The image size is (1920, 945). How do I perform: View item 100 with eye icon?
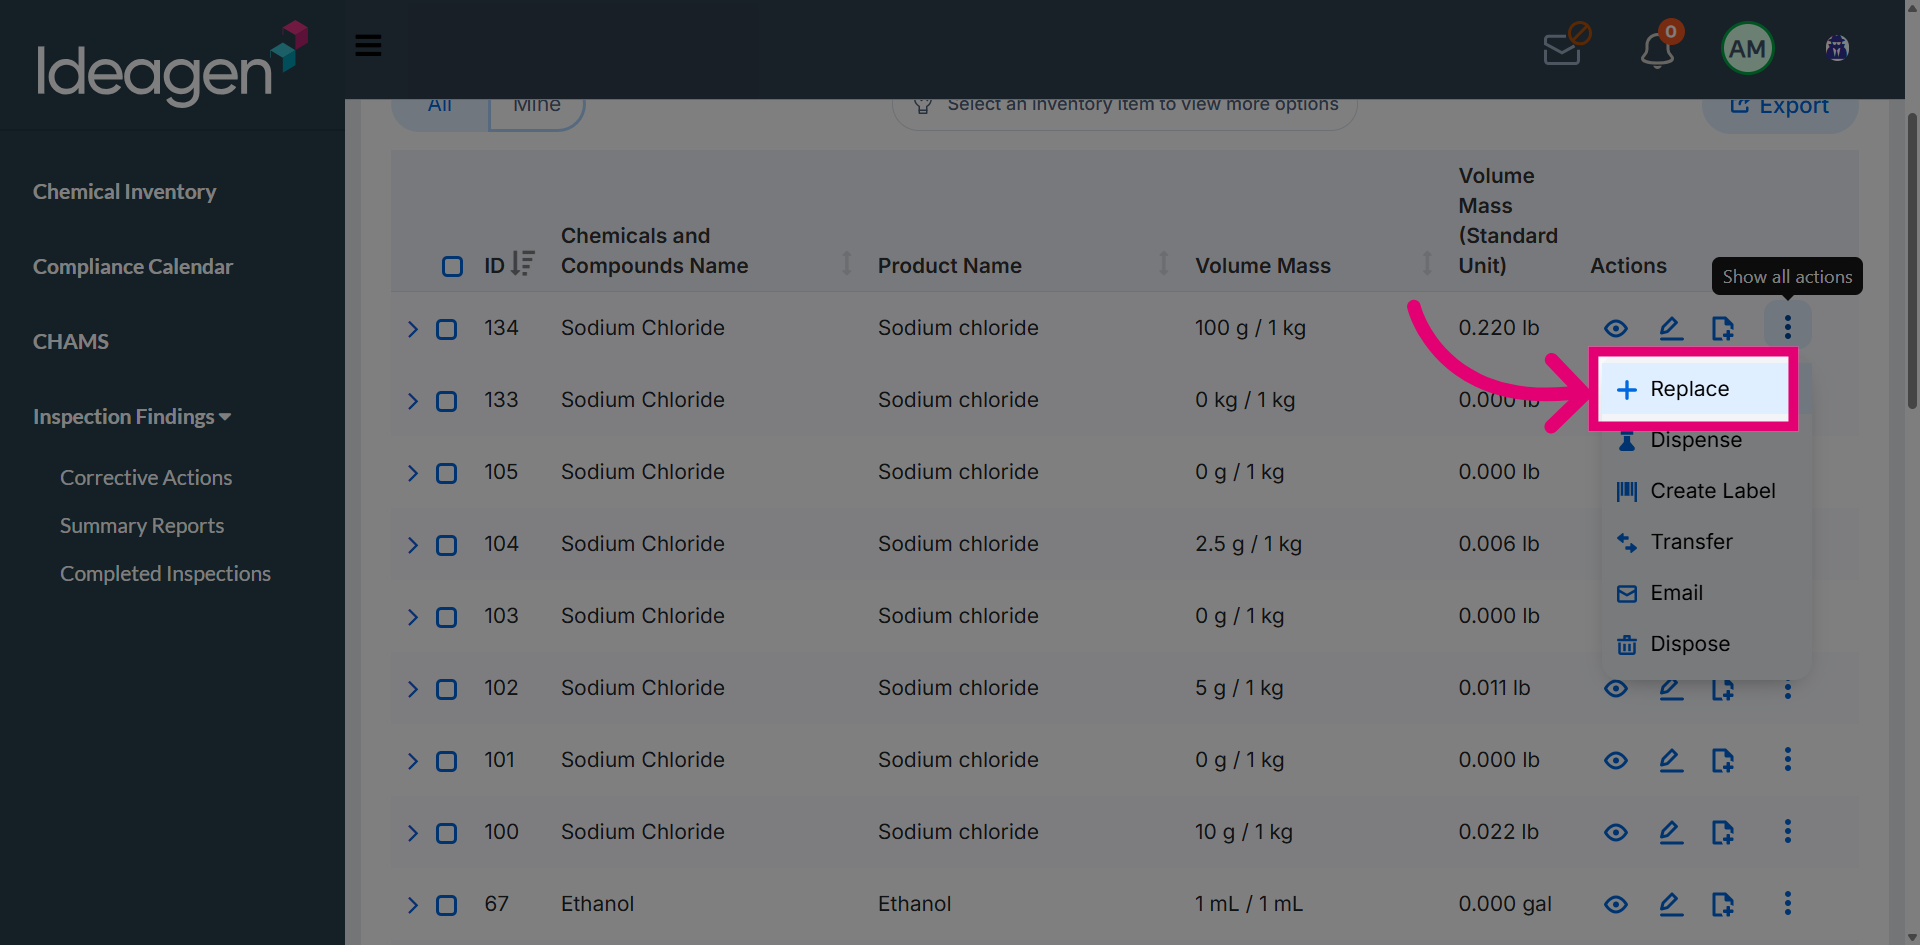coord(1616,832)
